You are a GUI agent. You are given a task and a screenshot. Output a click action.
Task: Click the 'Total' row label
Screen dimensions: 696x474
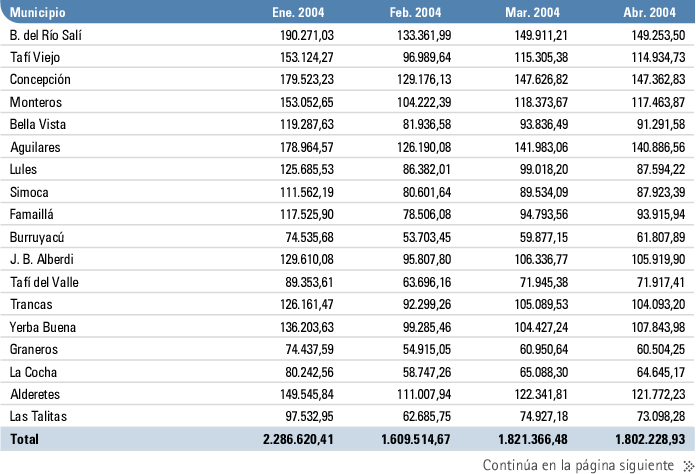tap(25, 439)
